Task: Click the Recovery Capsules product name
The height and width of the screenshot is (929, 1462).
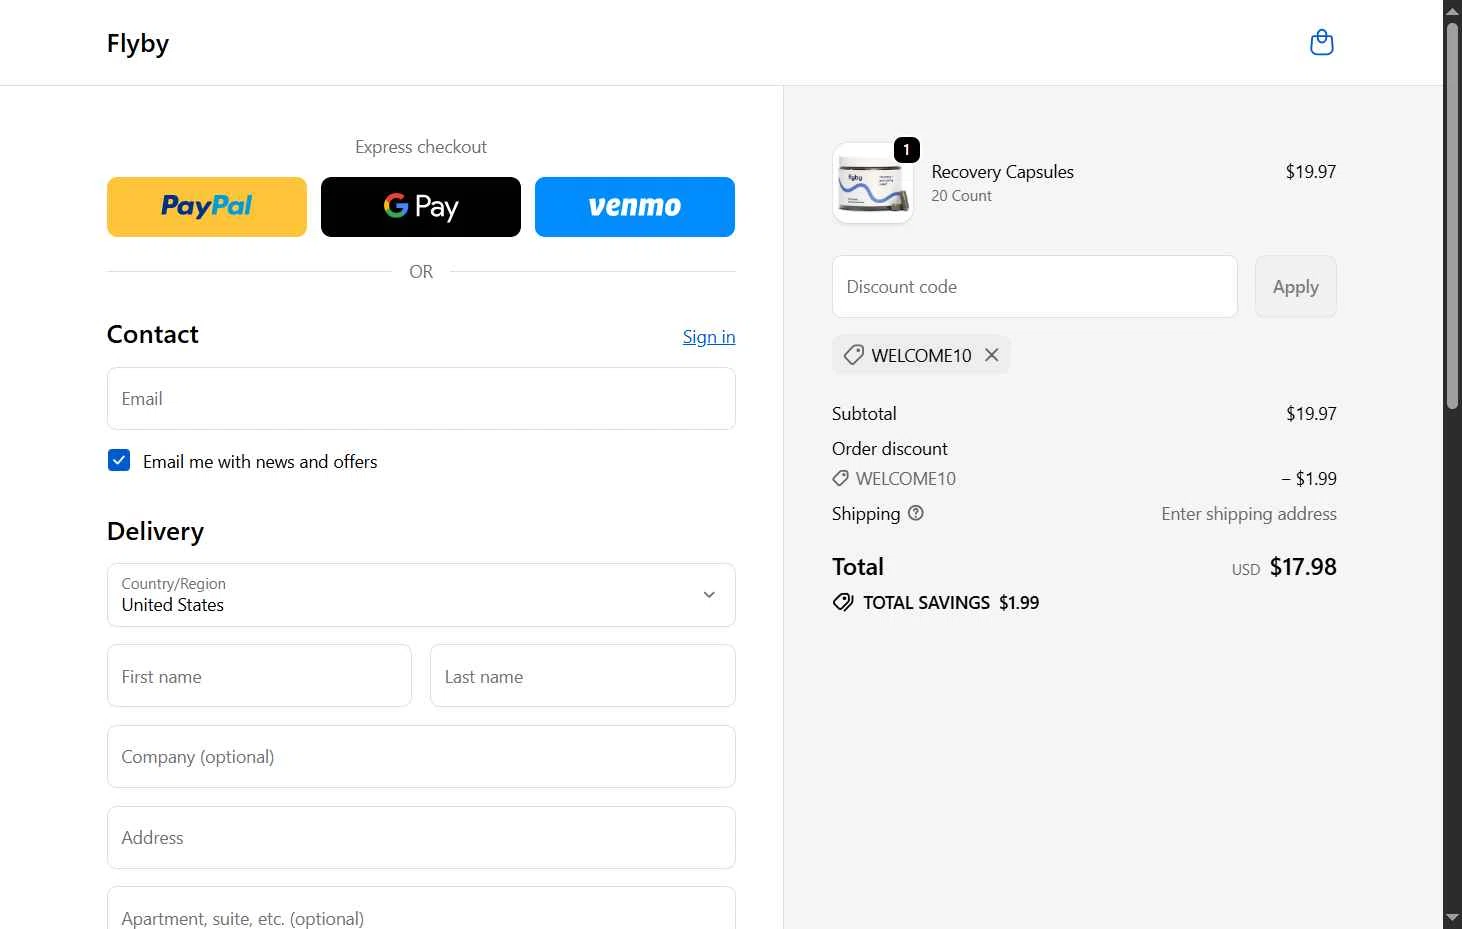Action: click(x=1002, y=172)
